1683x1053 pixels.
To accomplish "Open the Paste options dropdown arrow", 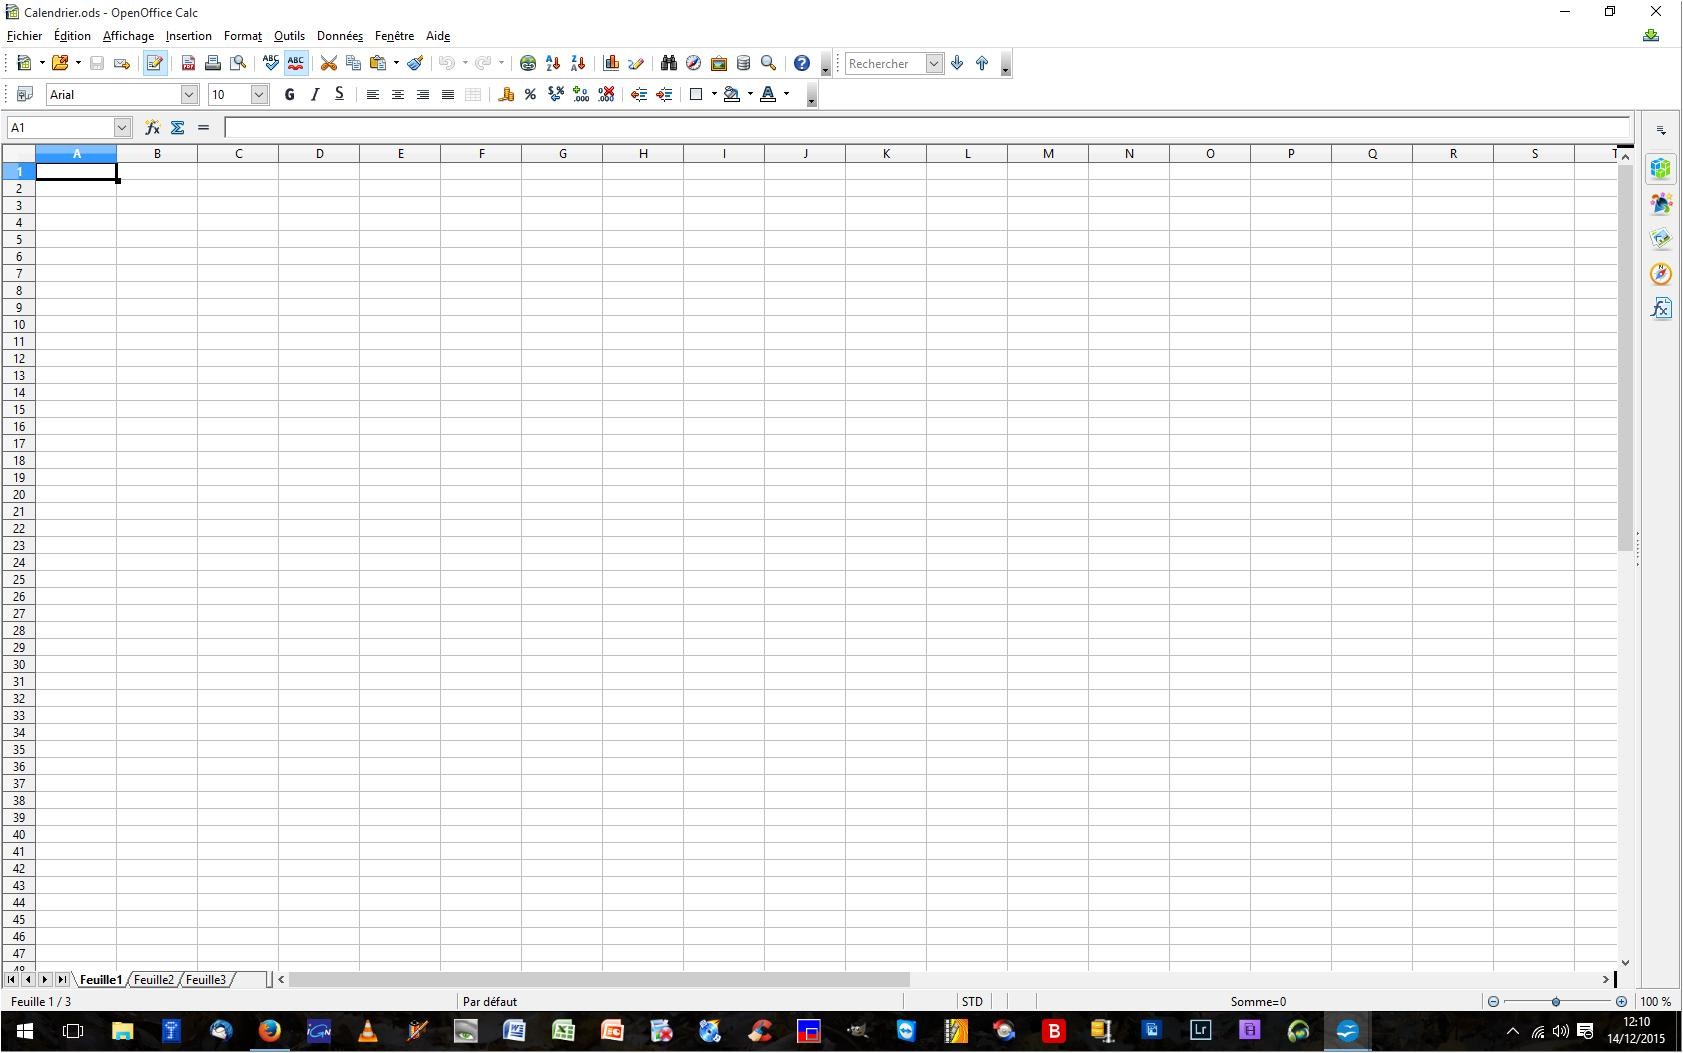I will pyautogui.click(x=396, y=63).
